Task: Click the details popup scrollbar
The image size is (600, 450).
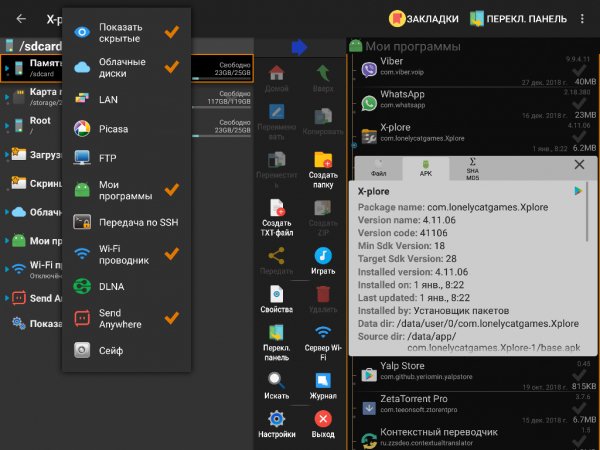Action: 587,212
